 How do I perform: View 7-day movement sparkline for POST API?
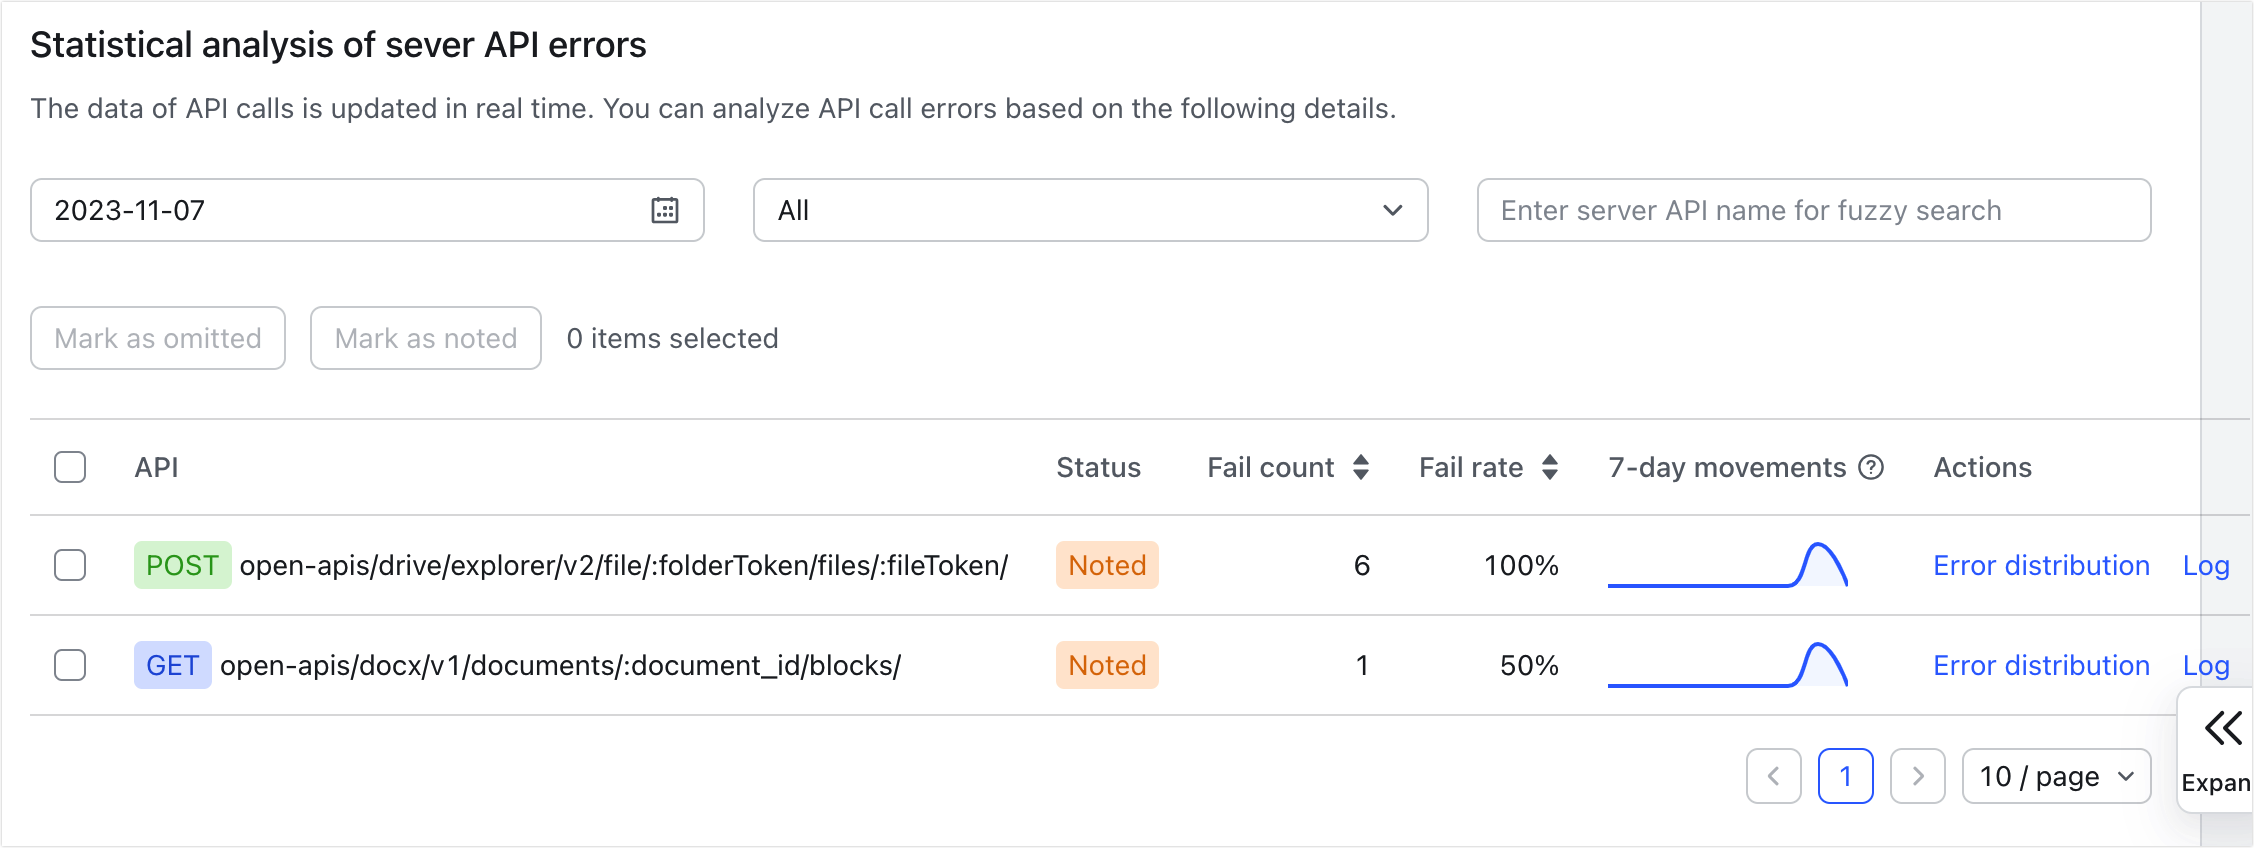[x=1728, y=565]
